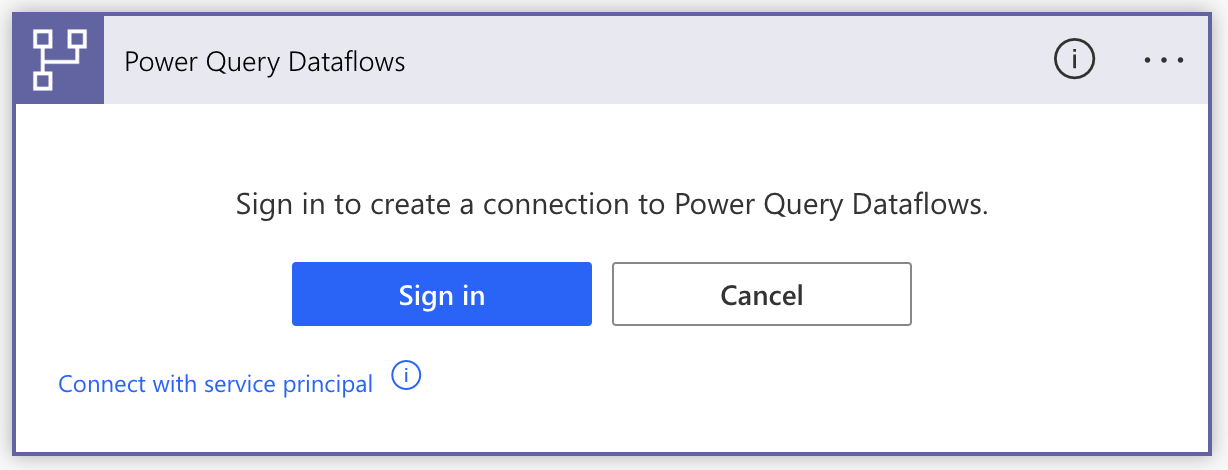The image size is (1228, 470).
Task: Click the sign-in prompt message text
Action: (x=612, y=205)
